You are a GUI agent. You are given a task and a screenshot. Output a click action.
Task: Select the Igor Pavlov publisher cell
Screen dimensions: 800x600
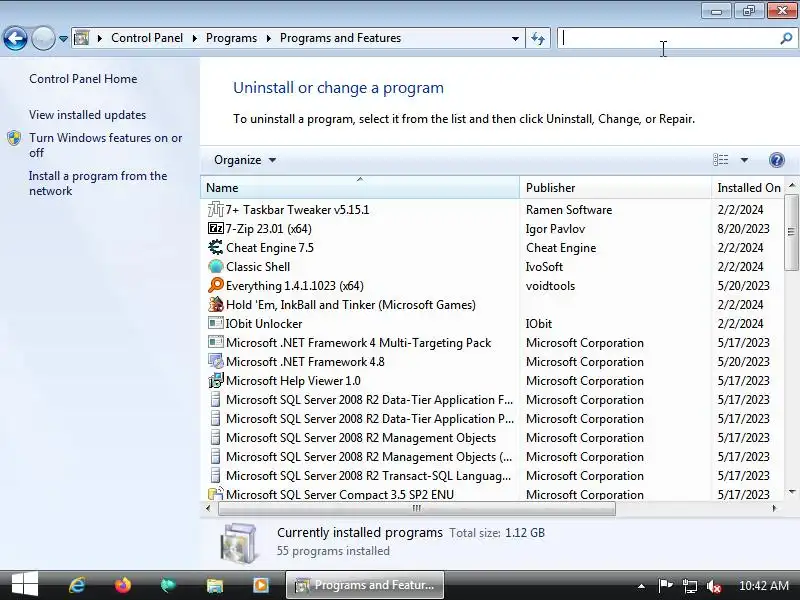click(x=555, y=229)
